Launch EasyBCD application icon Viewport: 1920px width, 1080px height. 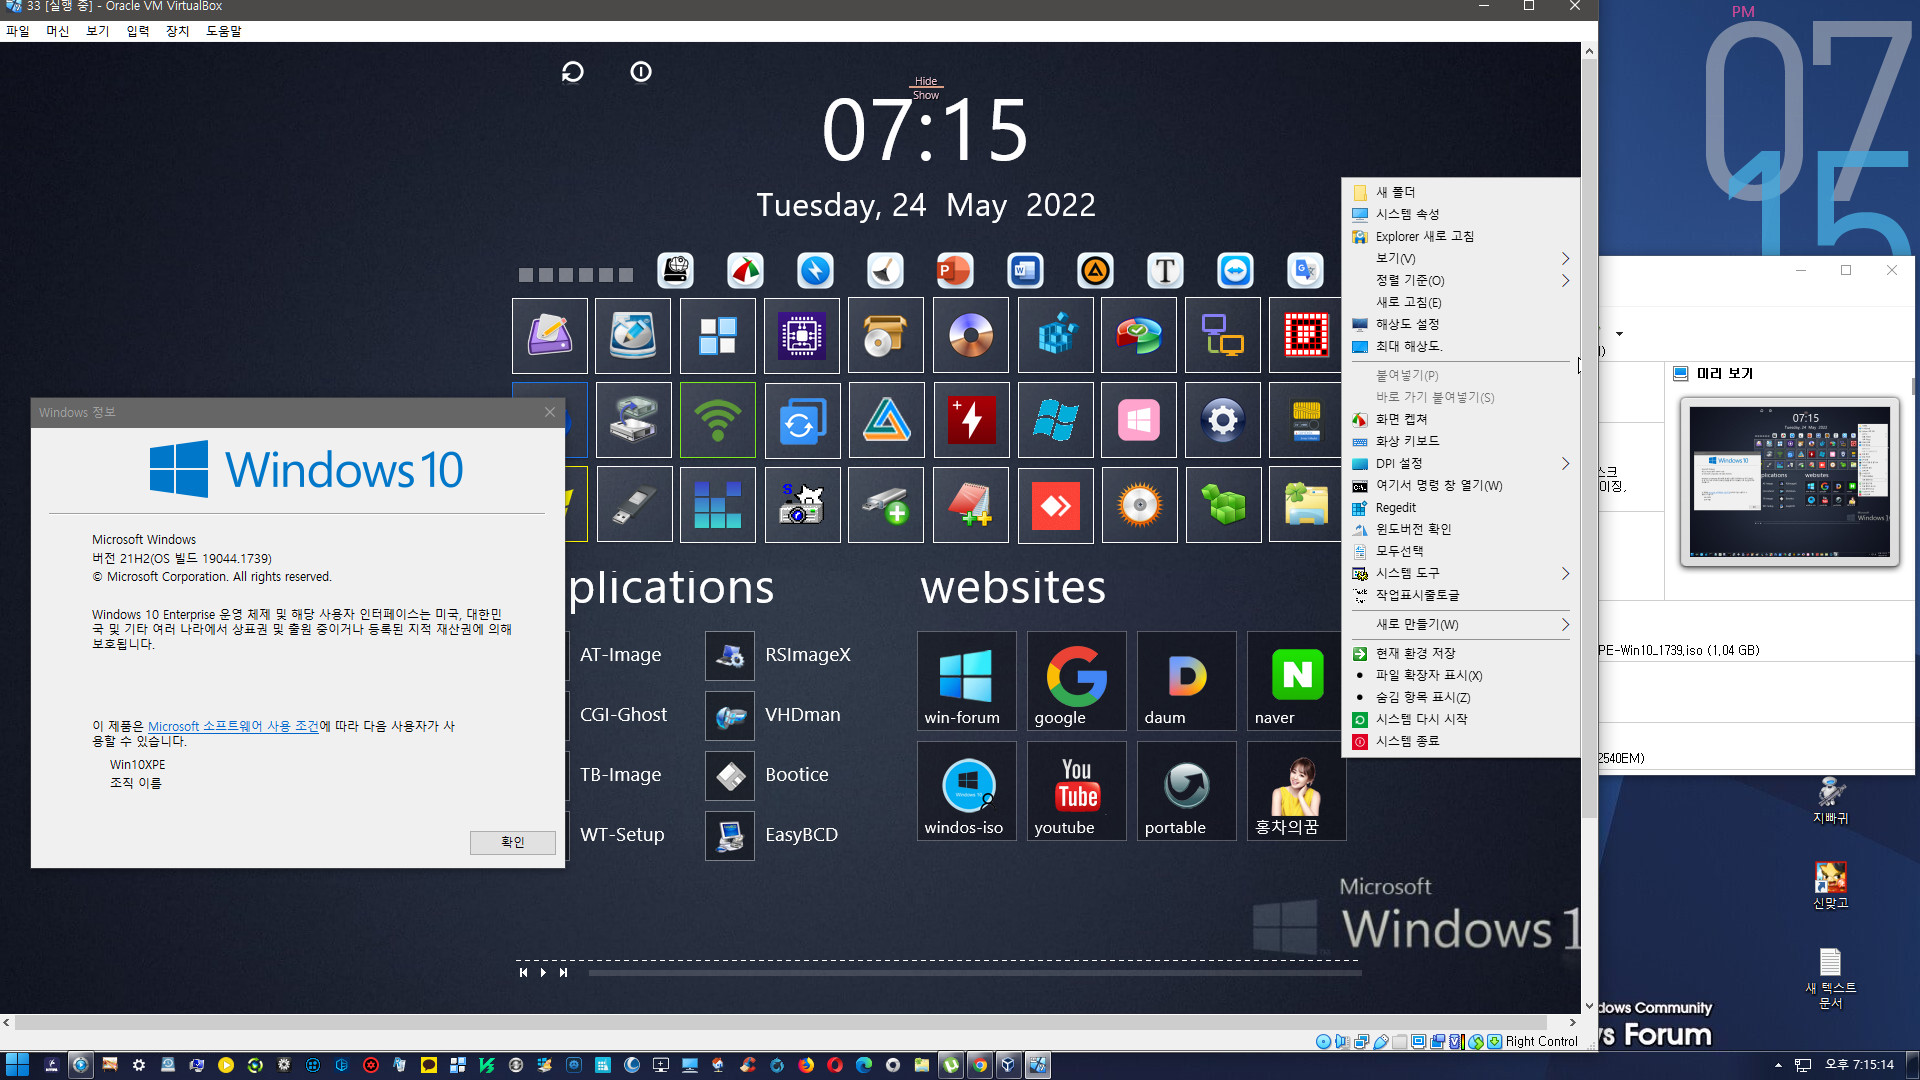coord(730,835)
